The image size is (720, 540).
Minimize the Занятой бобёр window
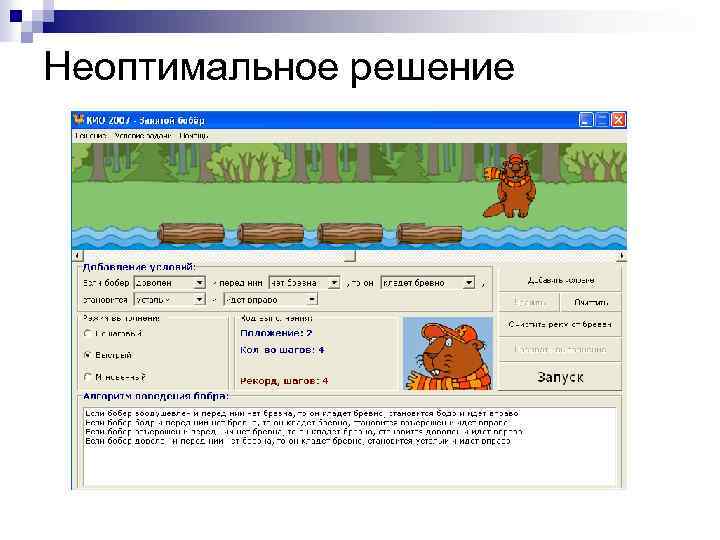[x=586, y=120]
